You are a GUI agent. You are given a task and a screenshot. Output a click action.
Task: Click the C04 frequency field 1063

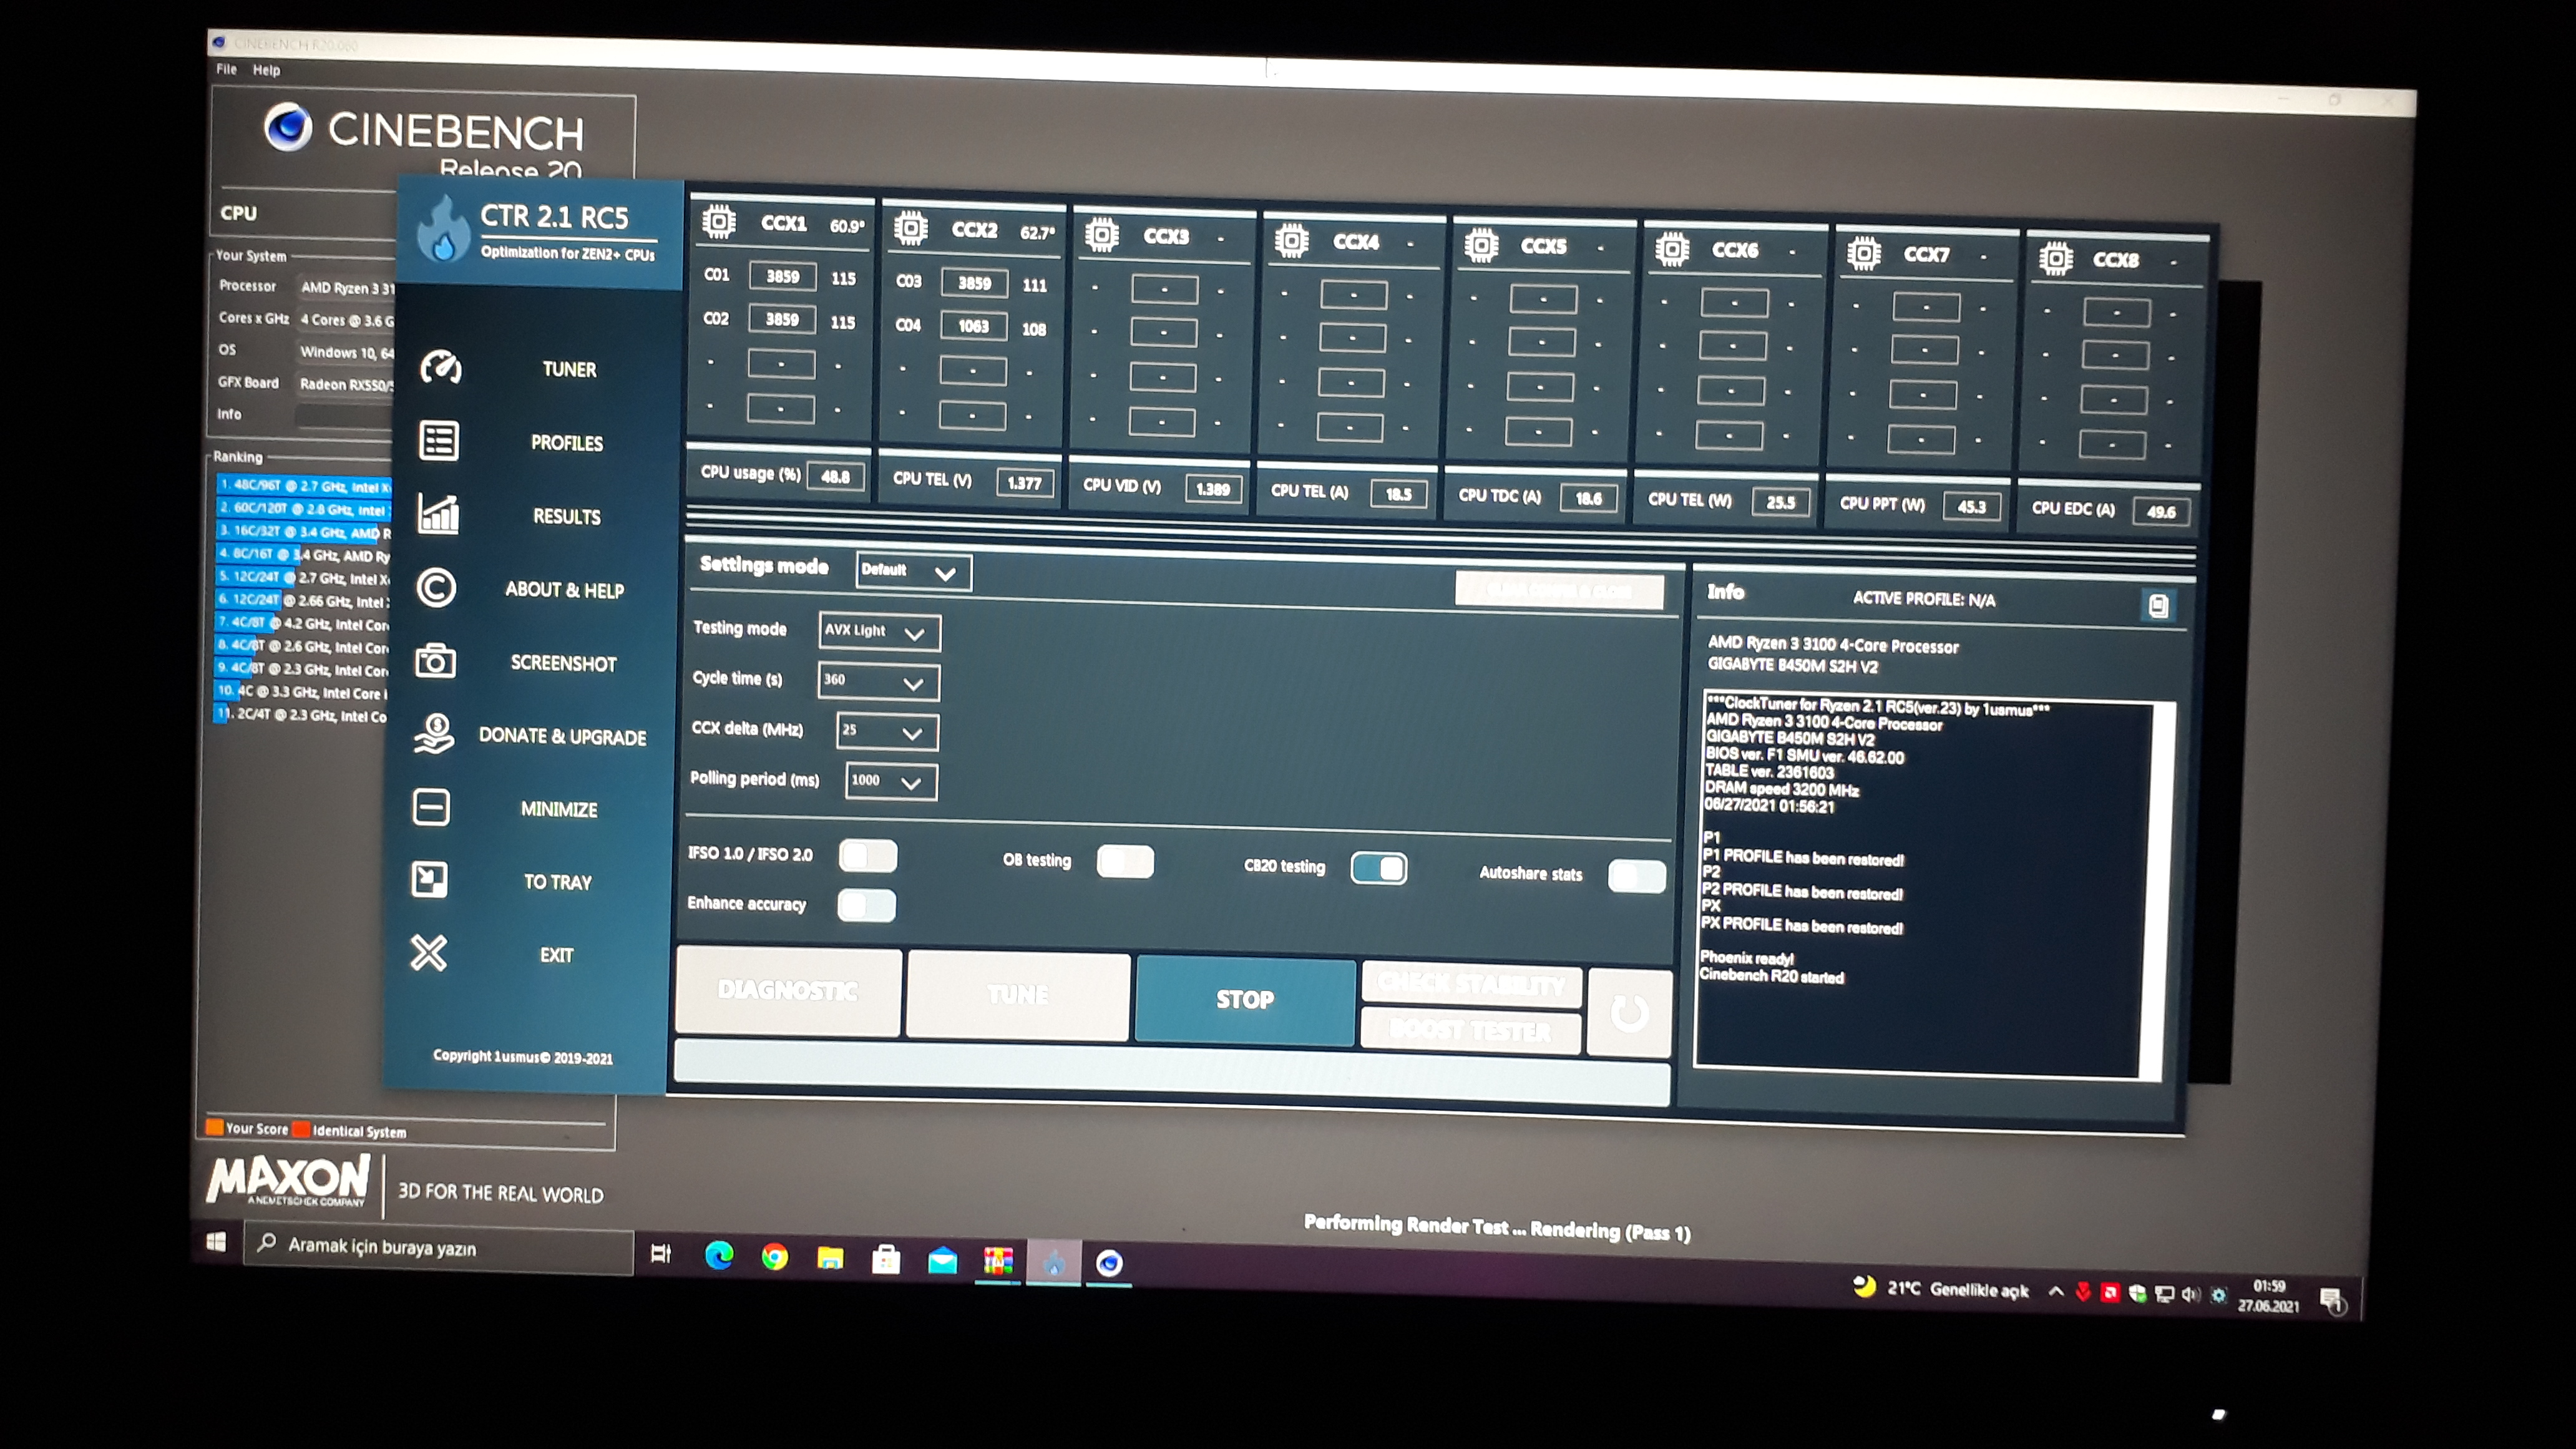click(x=973, y=326)
